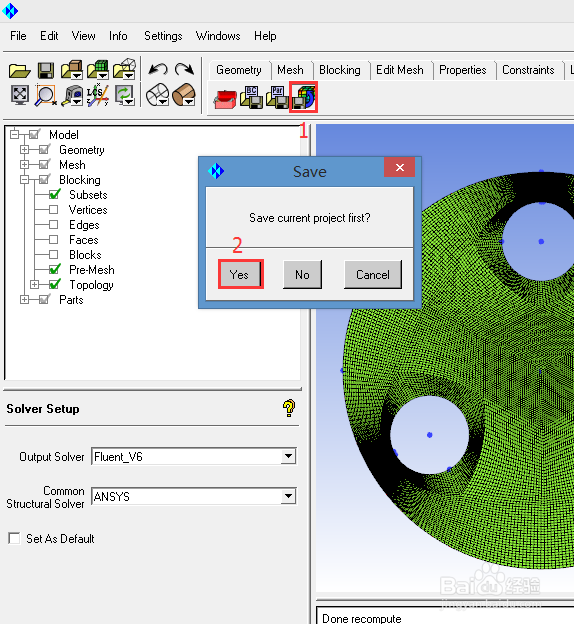The height and width of the screenshot is (624, 574).
Task: Open Solver Setup help question mark
Action: tap(289, 408)
